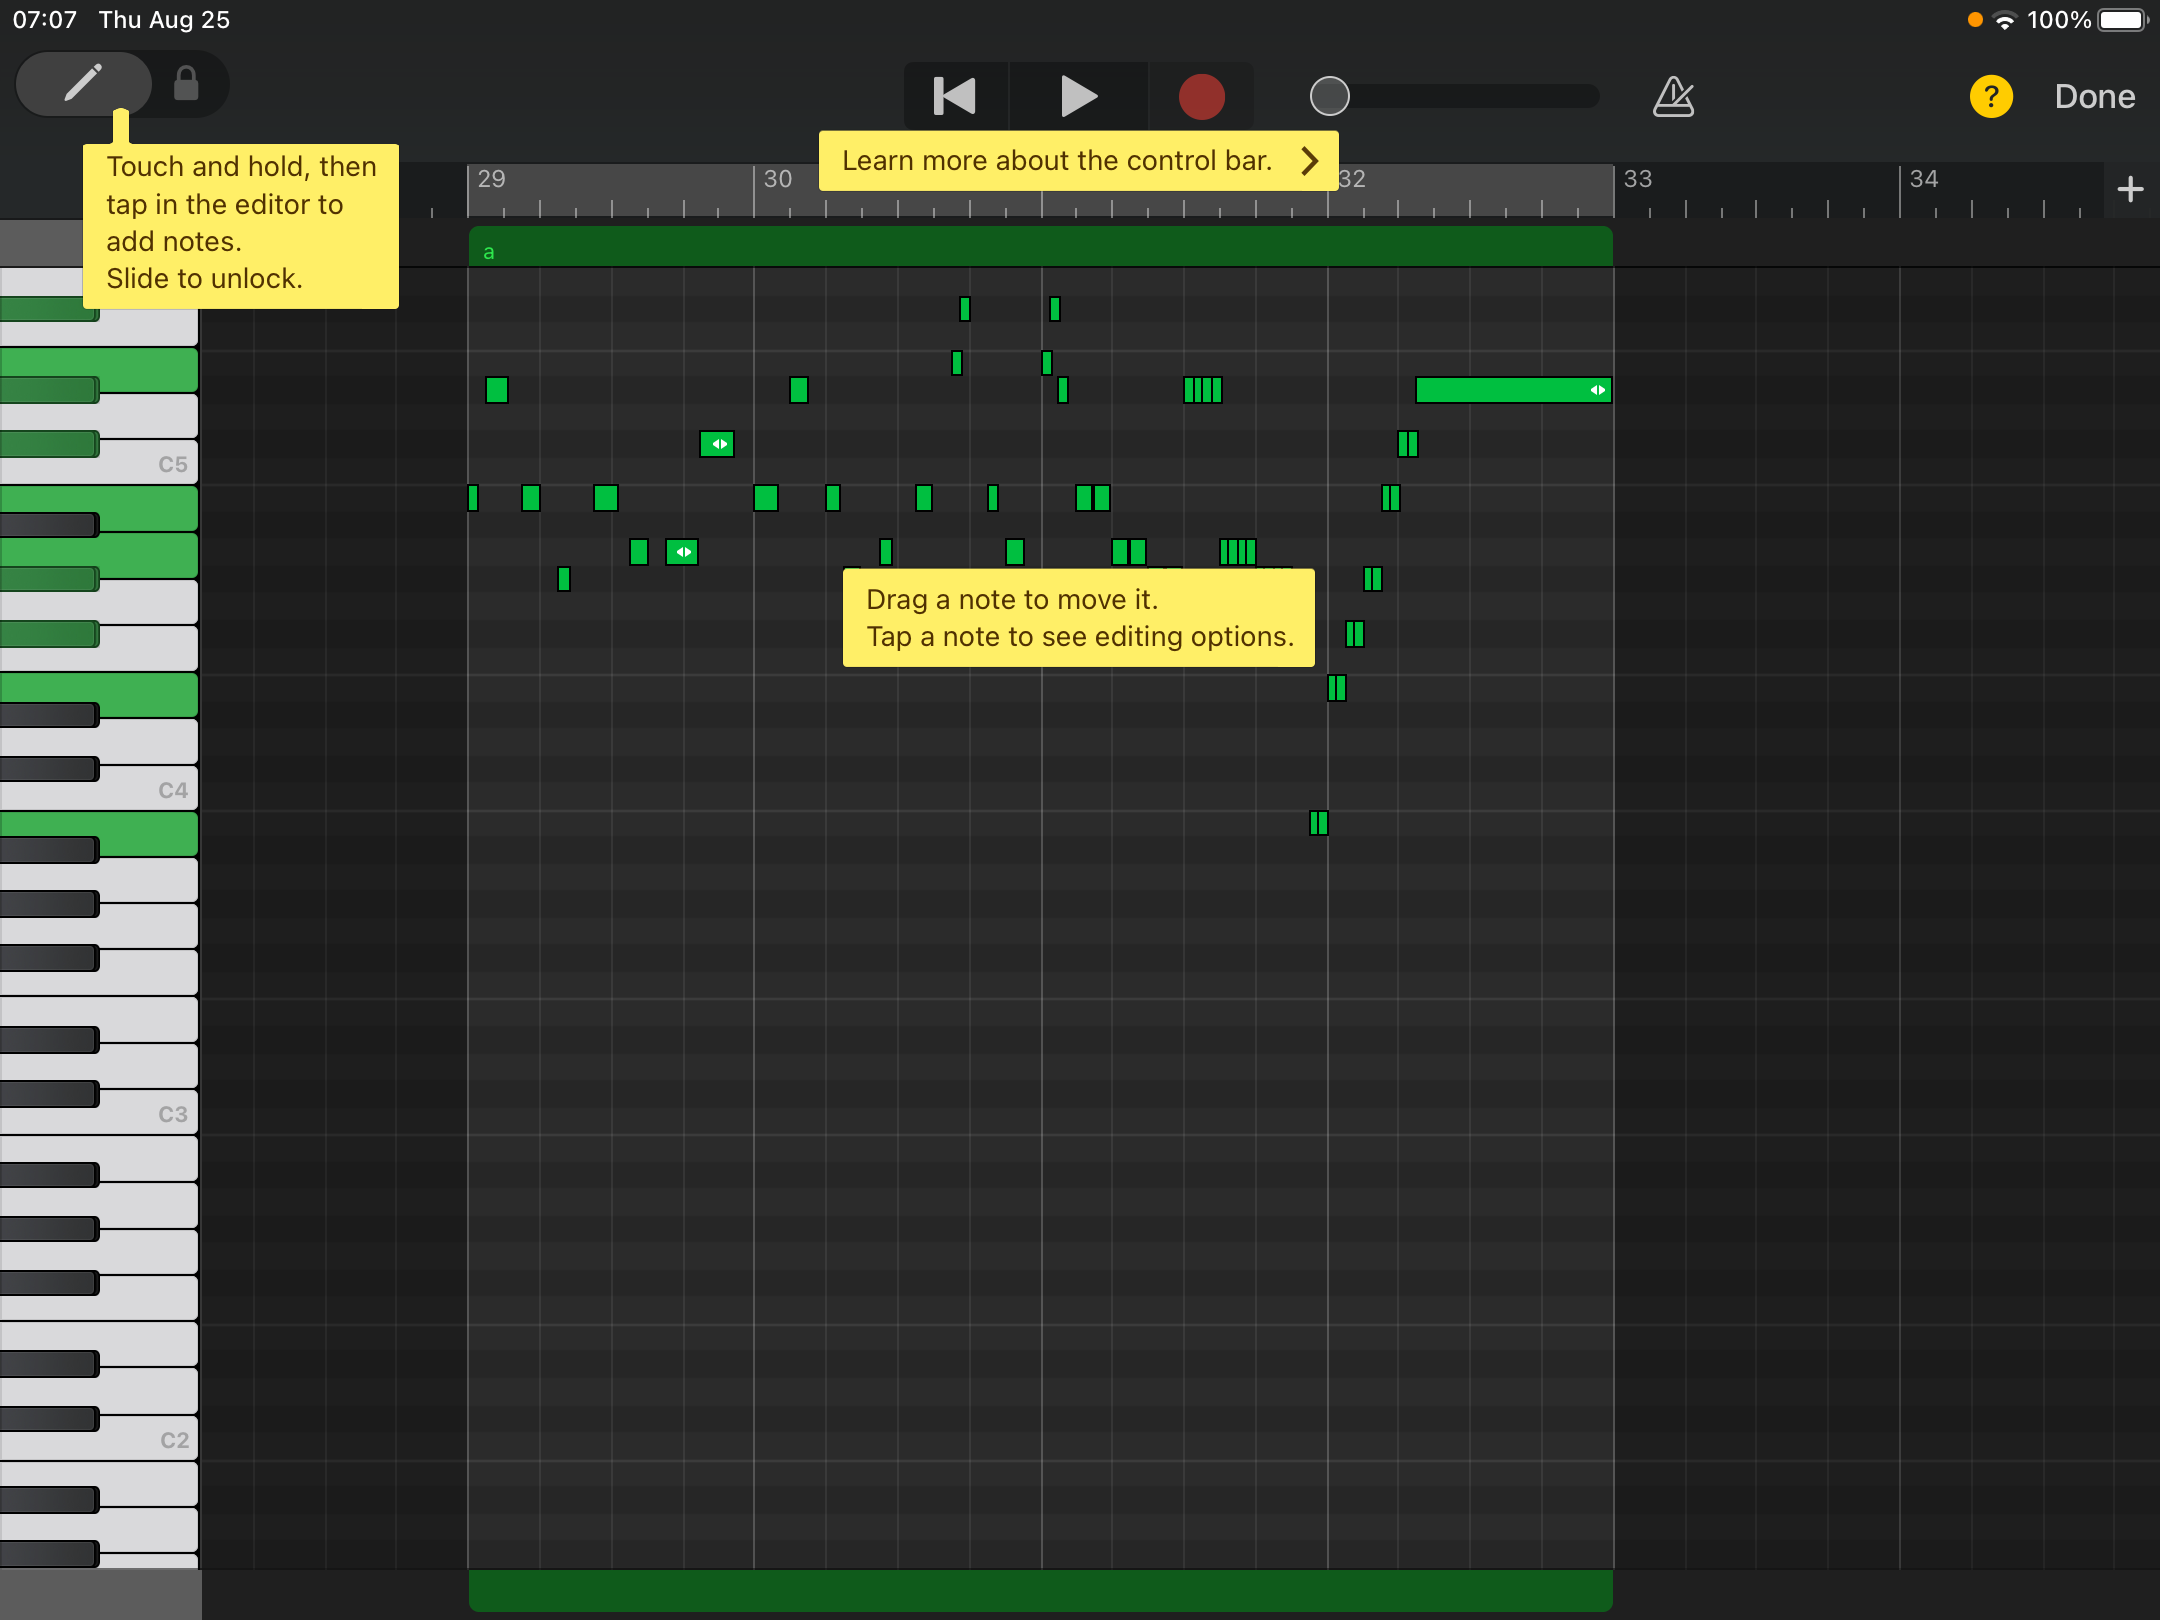Tap the green region header labeled 'a'
The height and width of the screenshot is (1620, 2160).
1040,248
